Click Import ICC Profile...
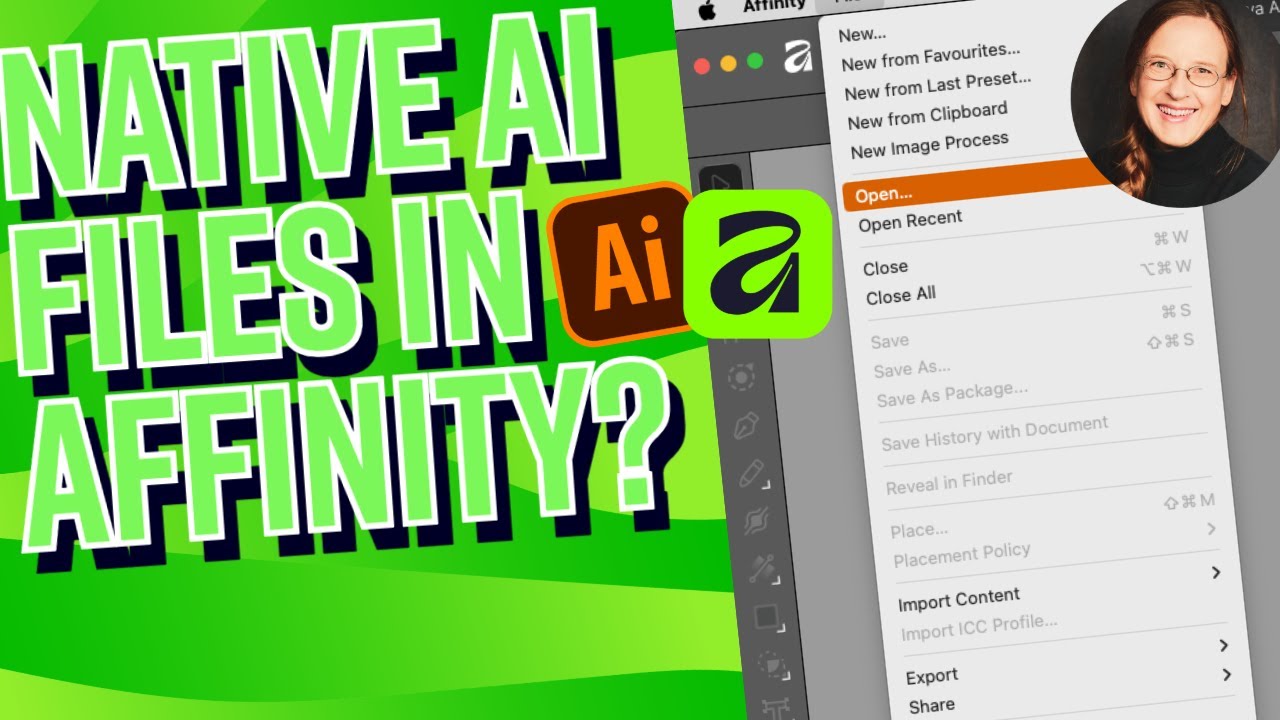This screenshot has width=1280, height=720. pos(978,628)
